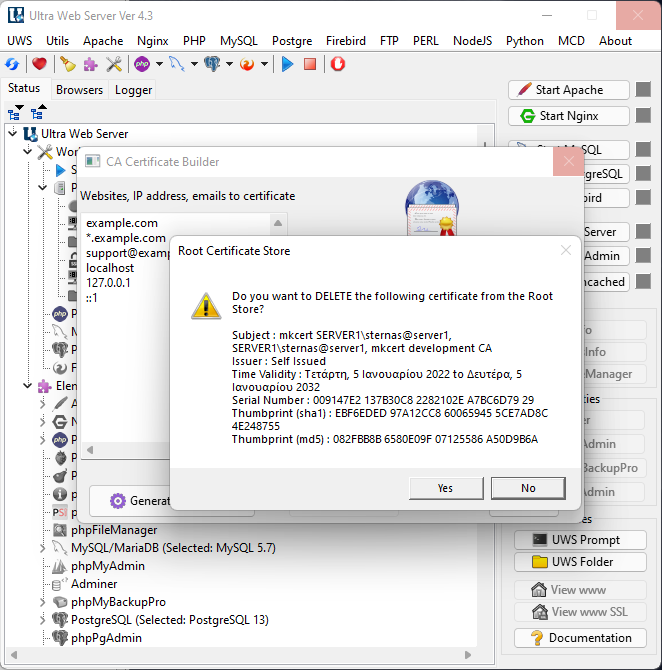Image resolution: width=662 pixels, height=670 pixels.
Task: Collapse the Elements tree node
Action: (27, 386)
